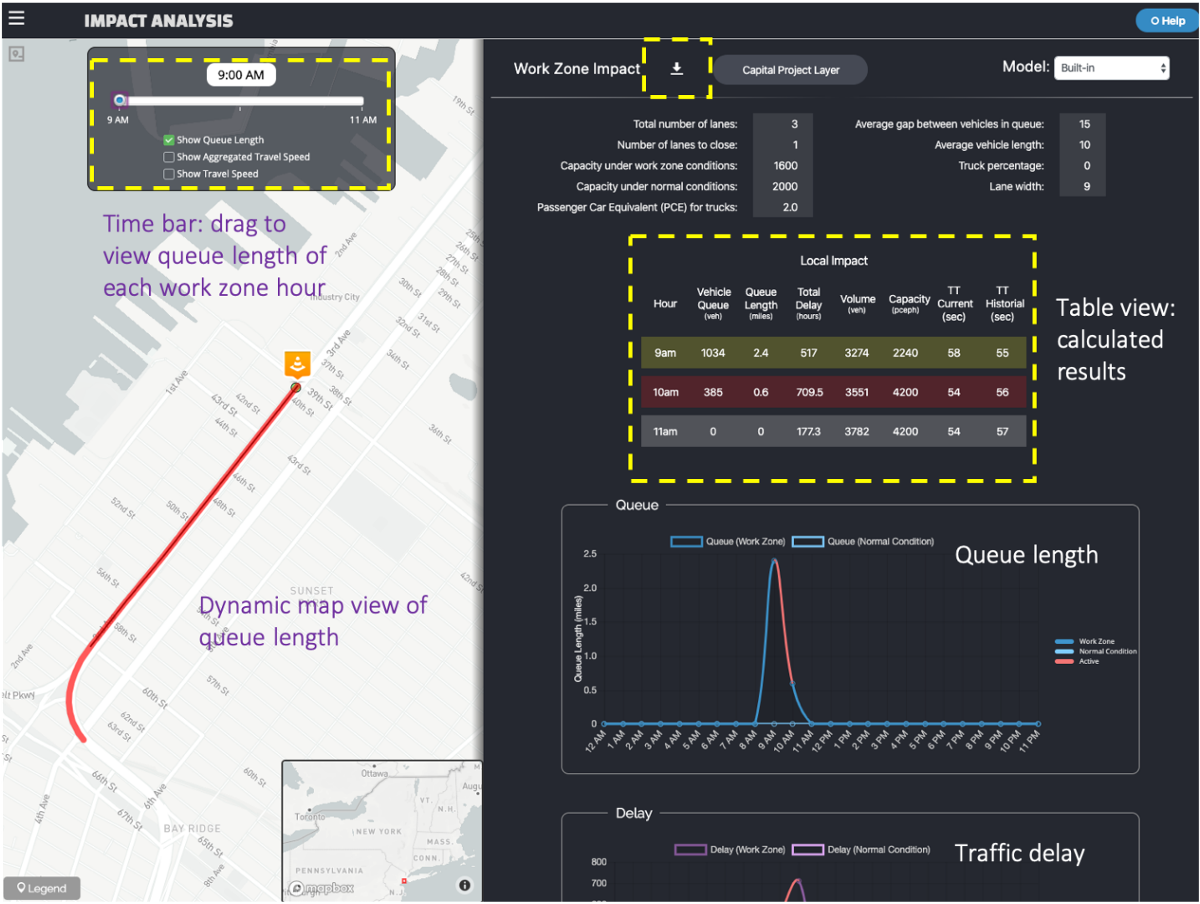Edit Total number of lanes field

783,124
